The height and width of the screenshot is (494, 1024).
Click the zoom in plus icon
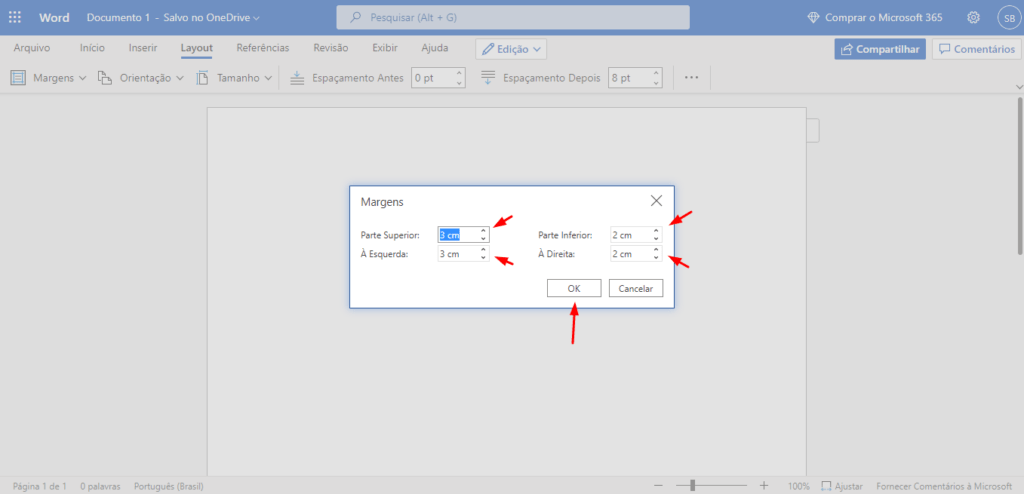click(763, 486)
